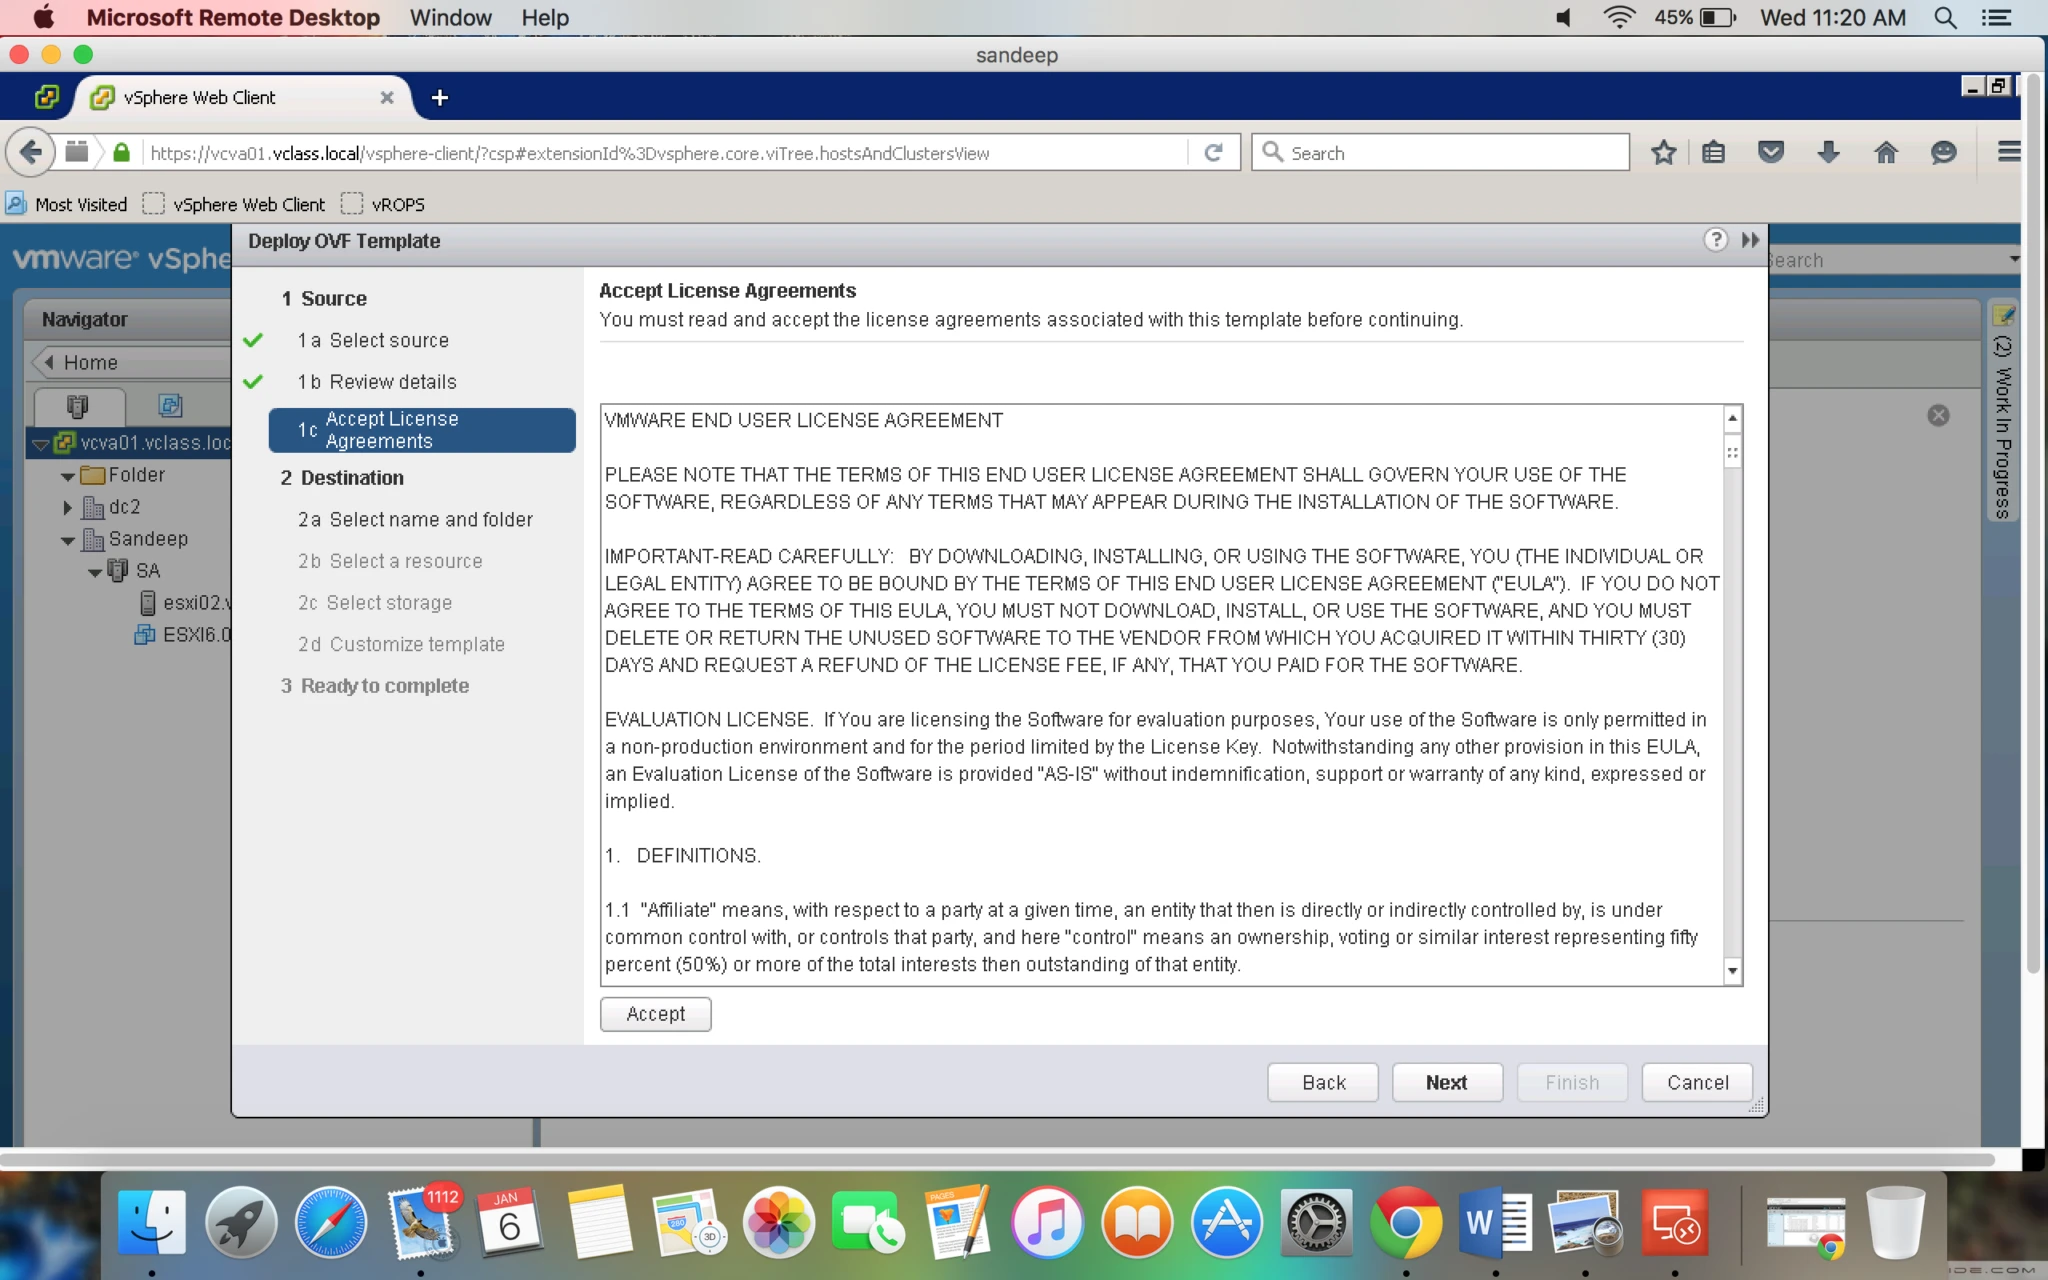
Task: Collapse the Sandeep datacenter node
Action: pos(68,540)
